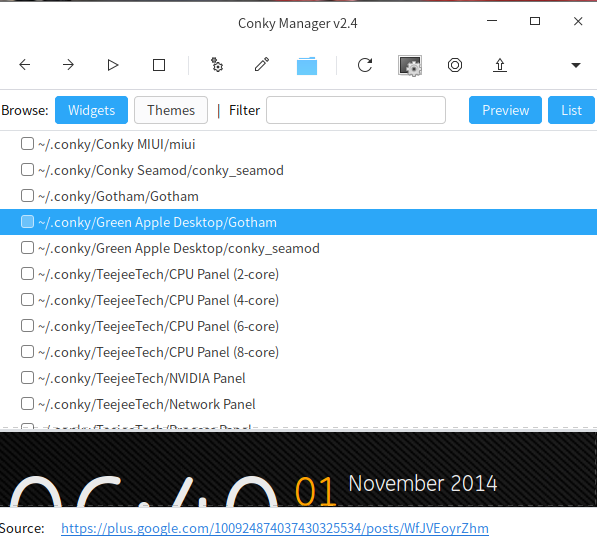Close the Conky Manager window
Screen dimensions: 597x540
[578, 21]
